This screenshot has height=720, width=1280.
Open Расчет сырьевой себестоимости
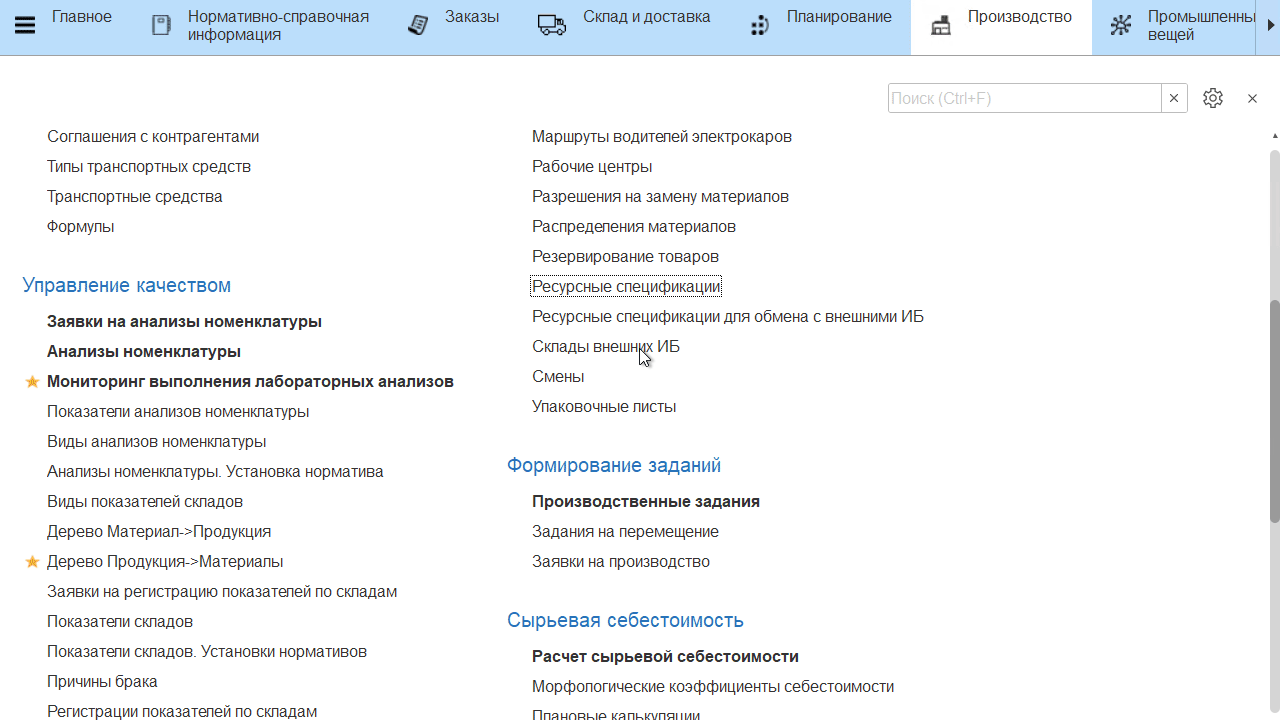[665, 657]
